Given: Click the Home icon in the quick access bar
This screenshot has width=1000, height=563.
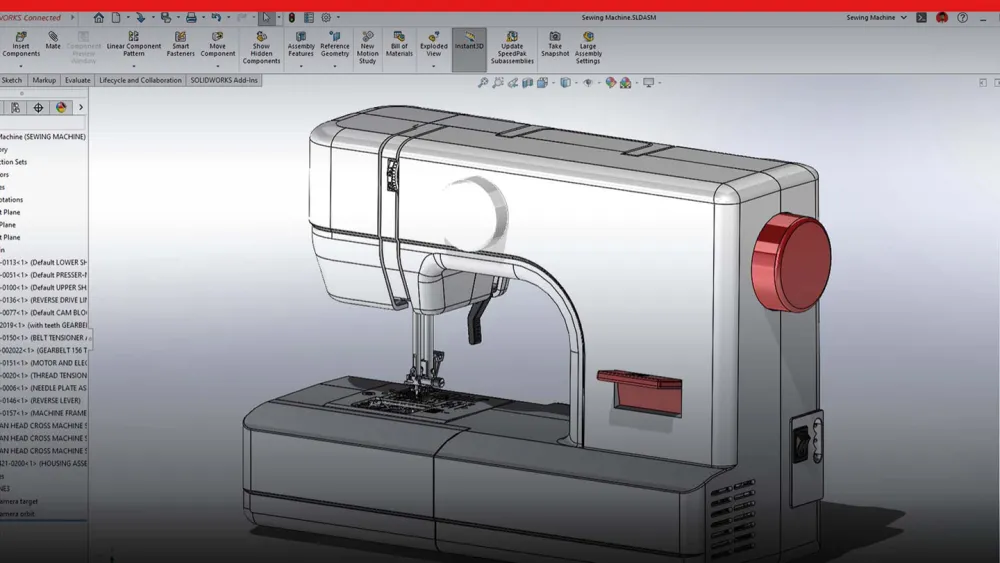Looking at the screenshot, I should 99,18.
